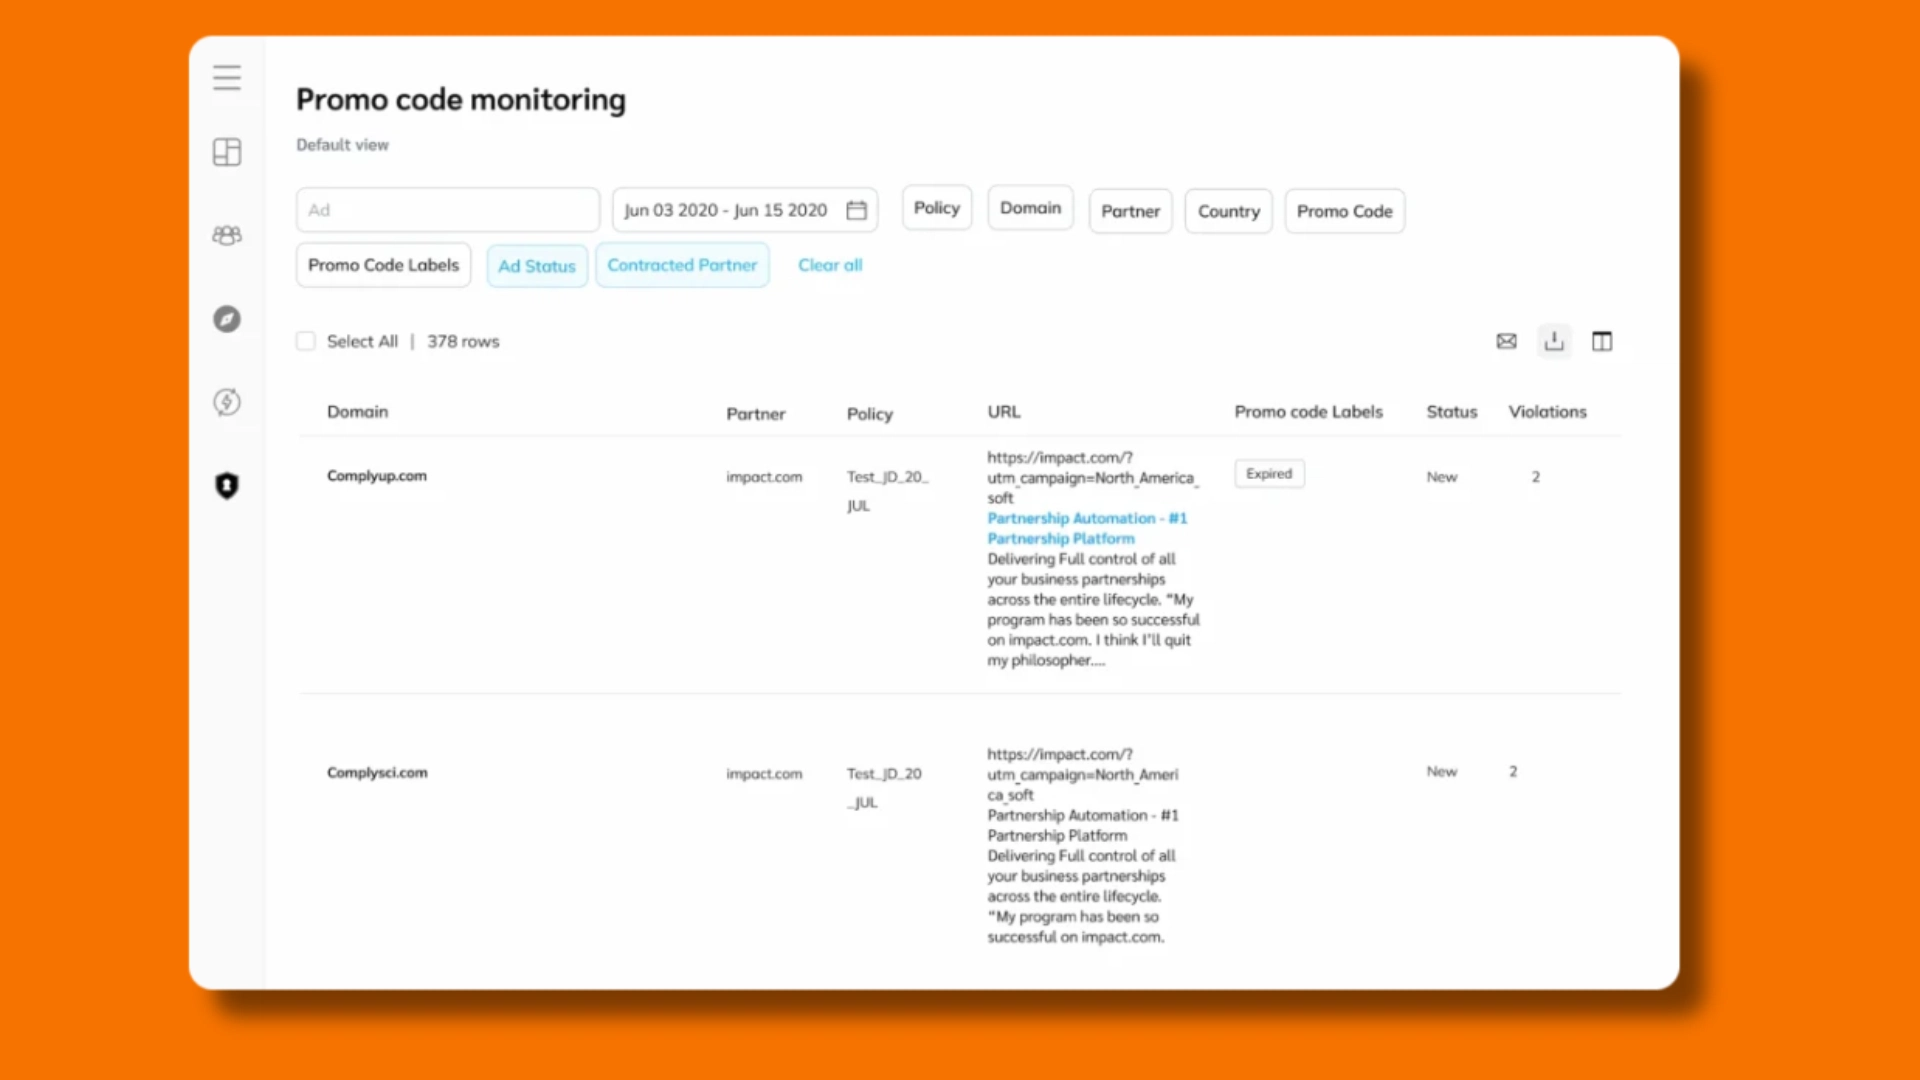The image size is (1920, 1080).
Task: Open the partners section via the group icon
Action: [227, 236]
